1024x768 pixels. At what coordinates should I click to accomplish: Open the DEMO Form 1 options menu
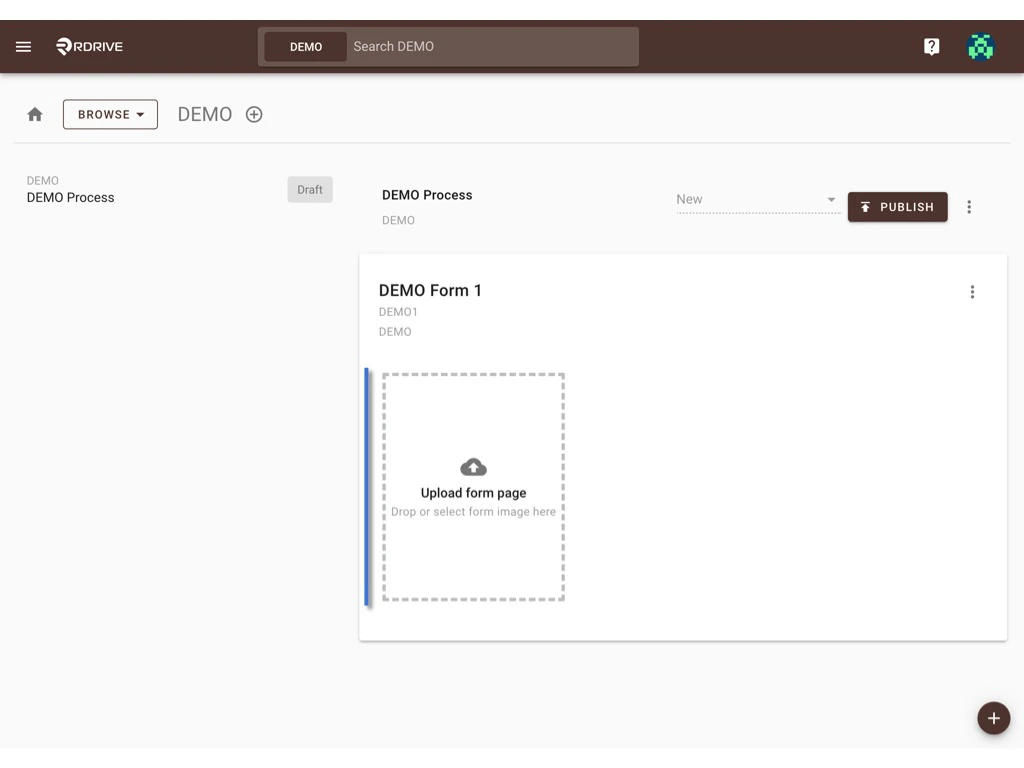click(972, 291)
